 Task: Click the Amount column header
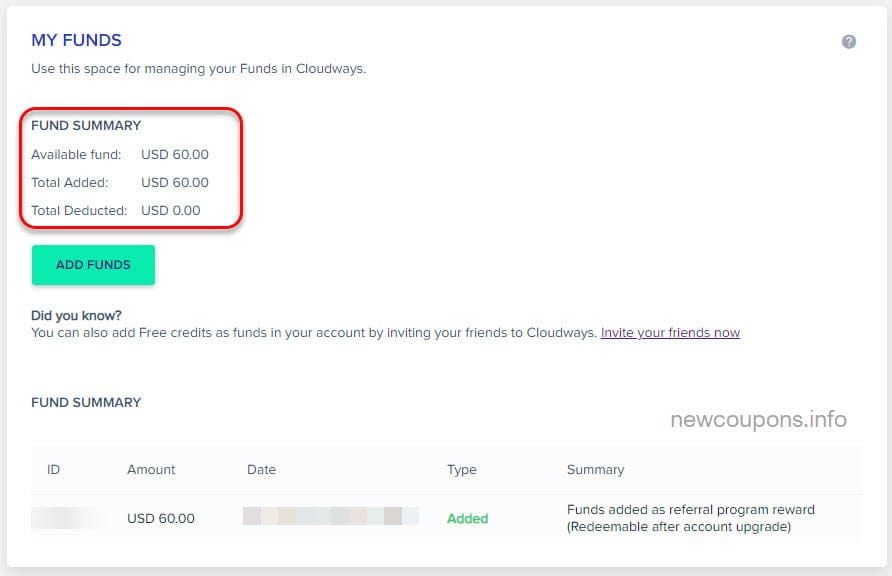151,469
